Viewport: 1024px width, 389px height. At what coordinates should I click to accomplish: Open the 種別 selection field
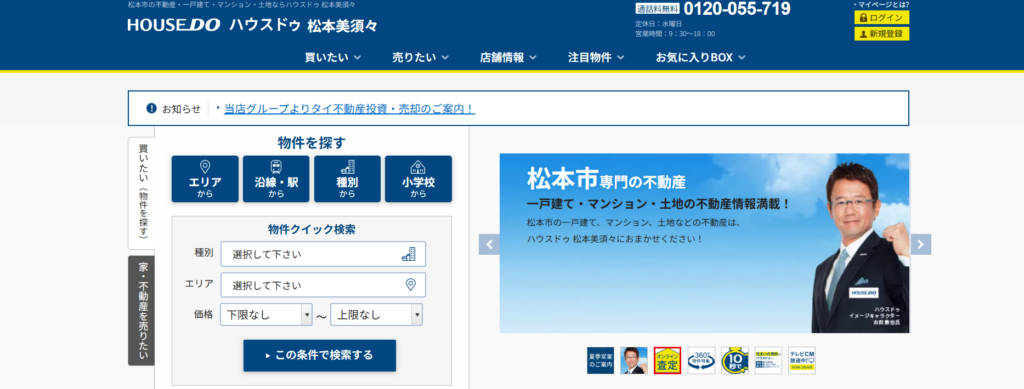323,254
